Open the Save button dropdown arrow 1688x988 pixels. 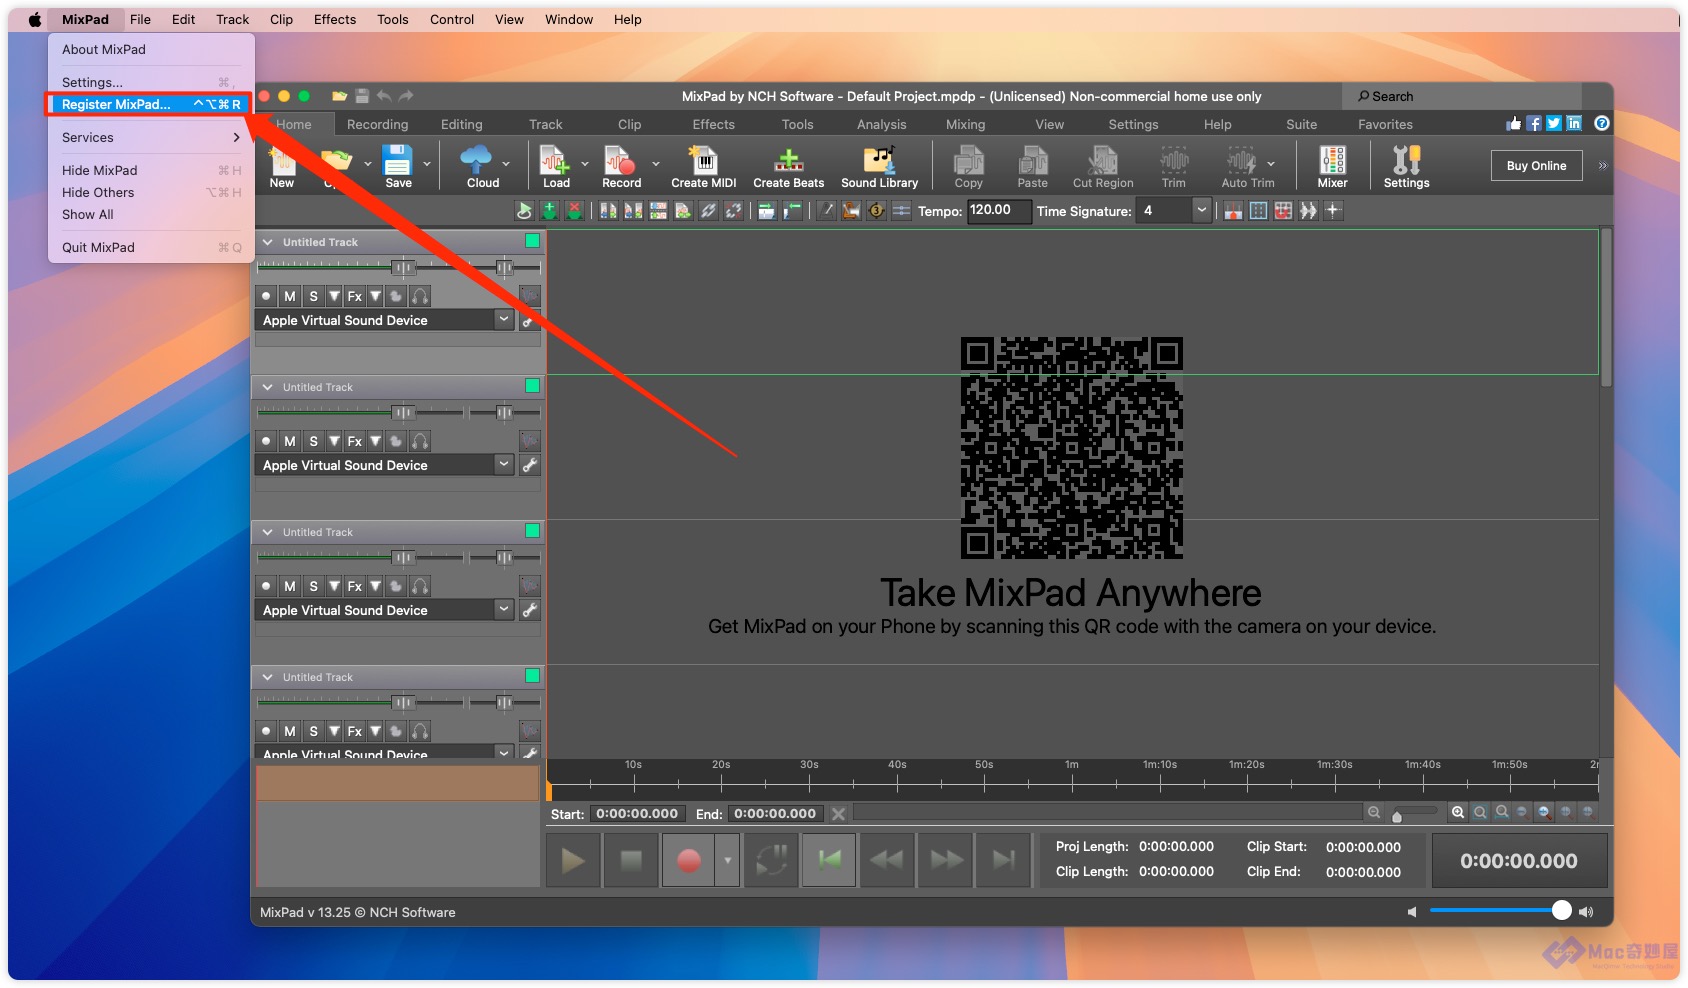[x=427, y=164]
